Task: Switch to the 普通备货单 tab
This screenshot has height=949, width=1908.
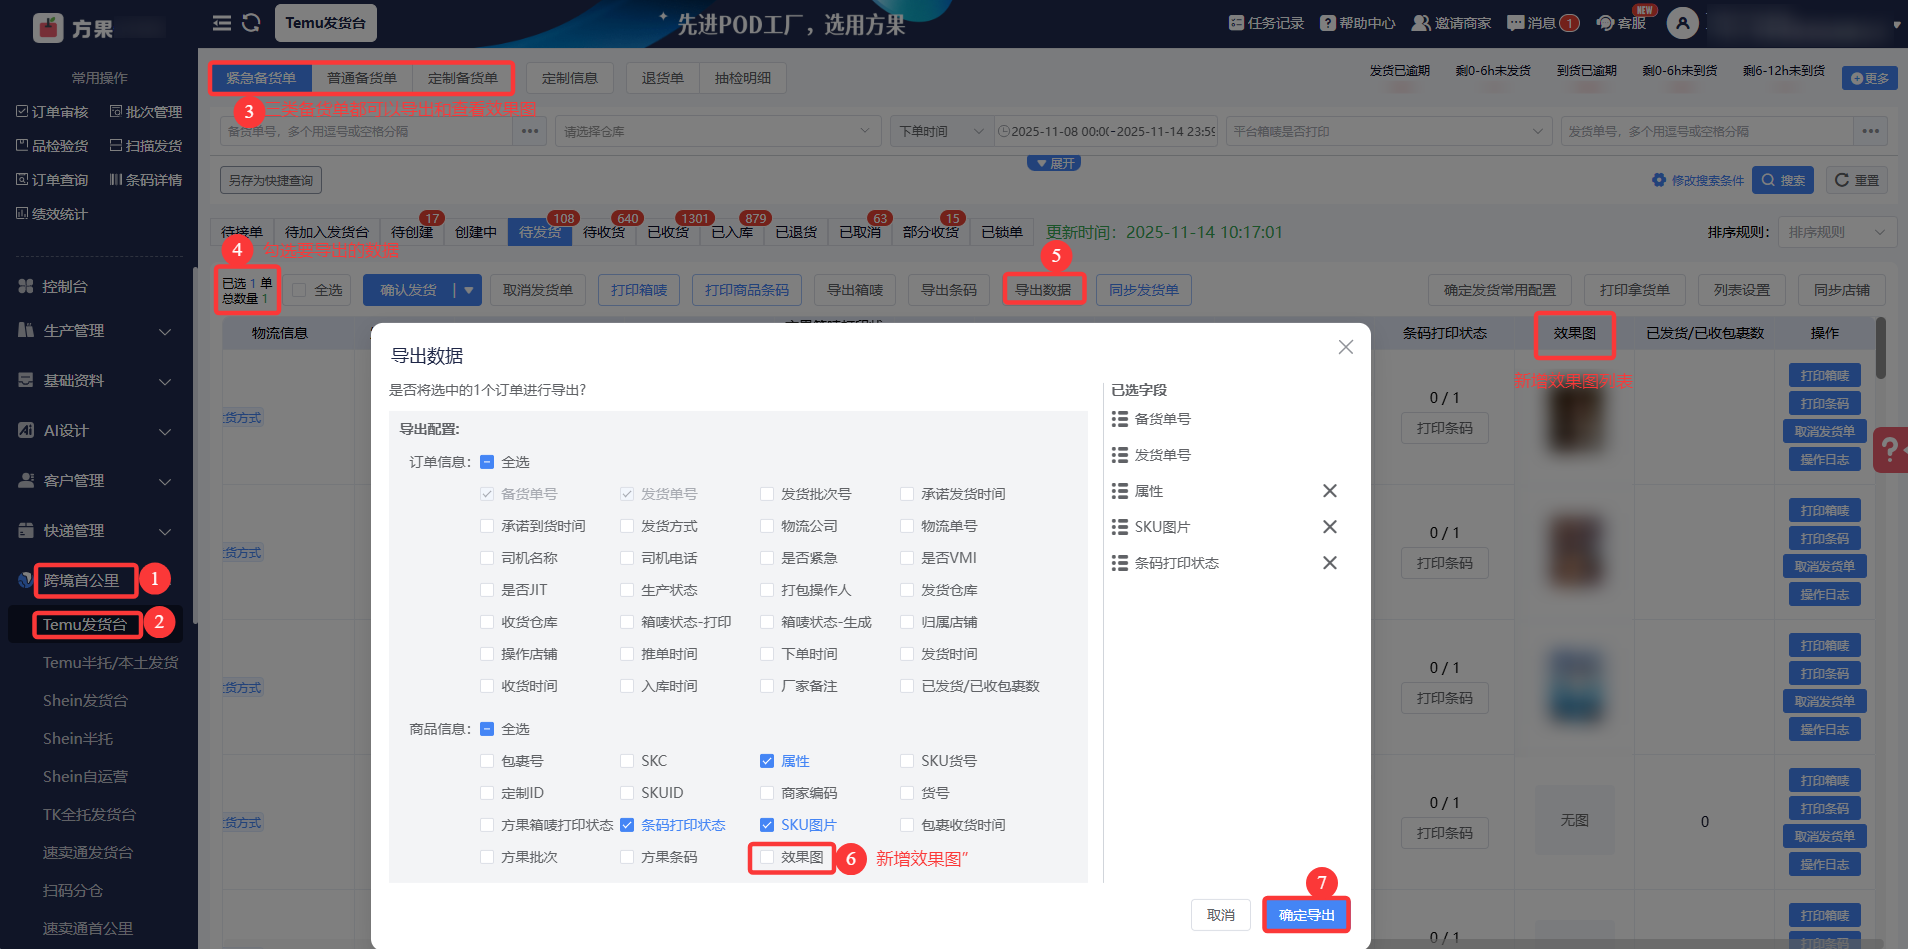Action: pos(362,78)
